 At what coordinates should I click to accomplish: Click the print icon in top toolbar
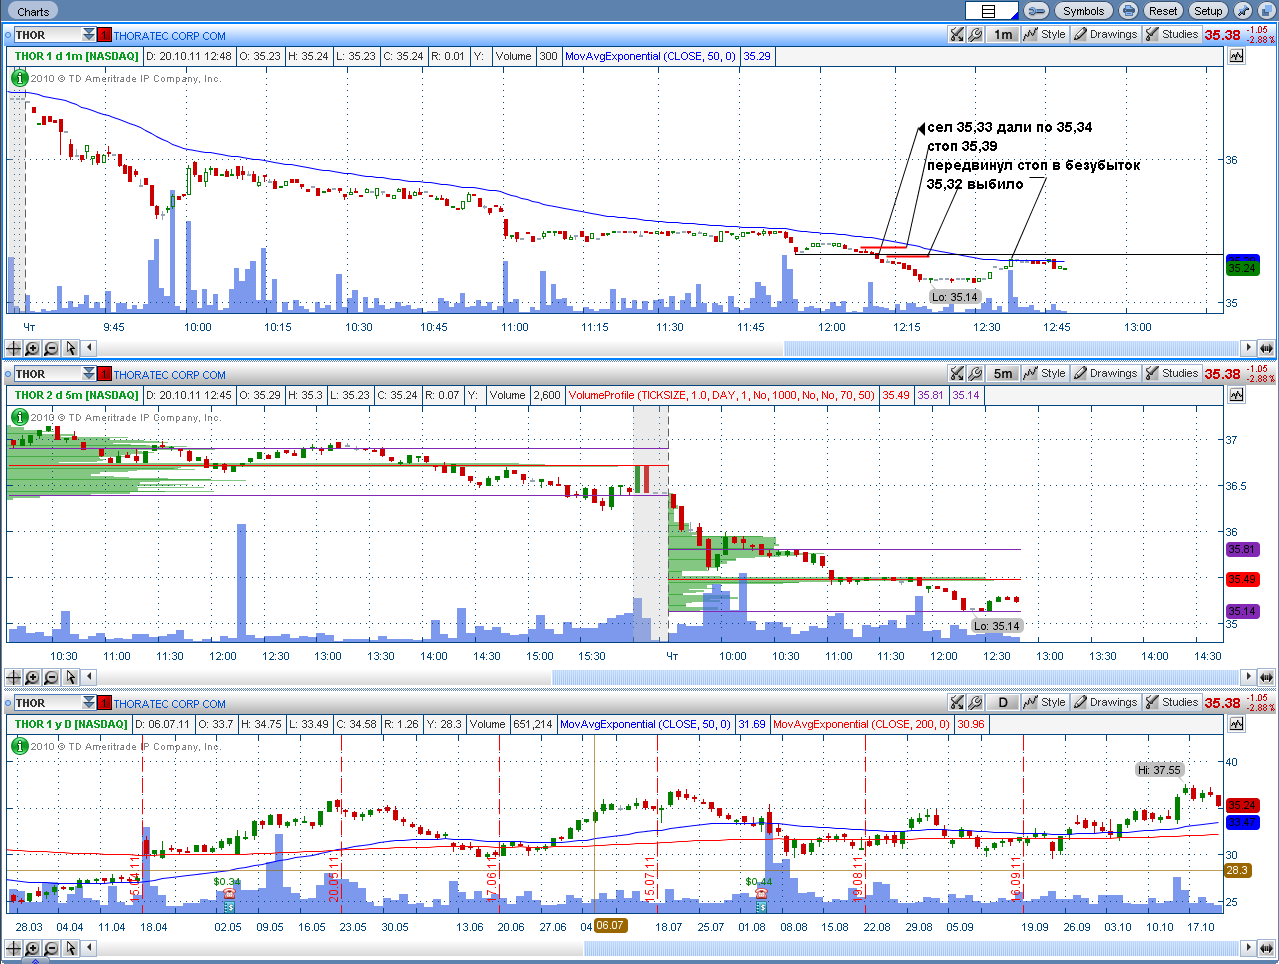point(1128,11)
